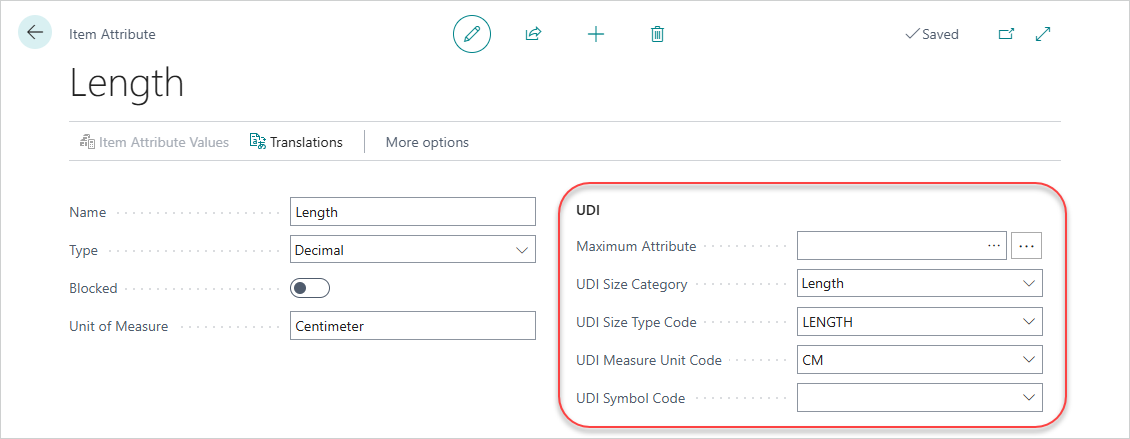
Task: Click the Name input field
Action: tap(412, 212)
